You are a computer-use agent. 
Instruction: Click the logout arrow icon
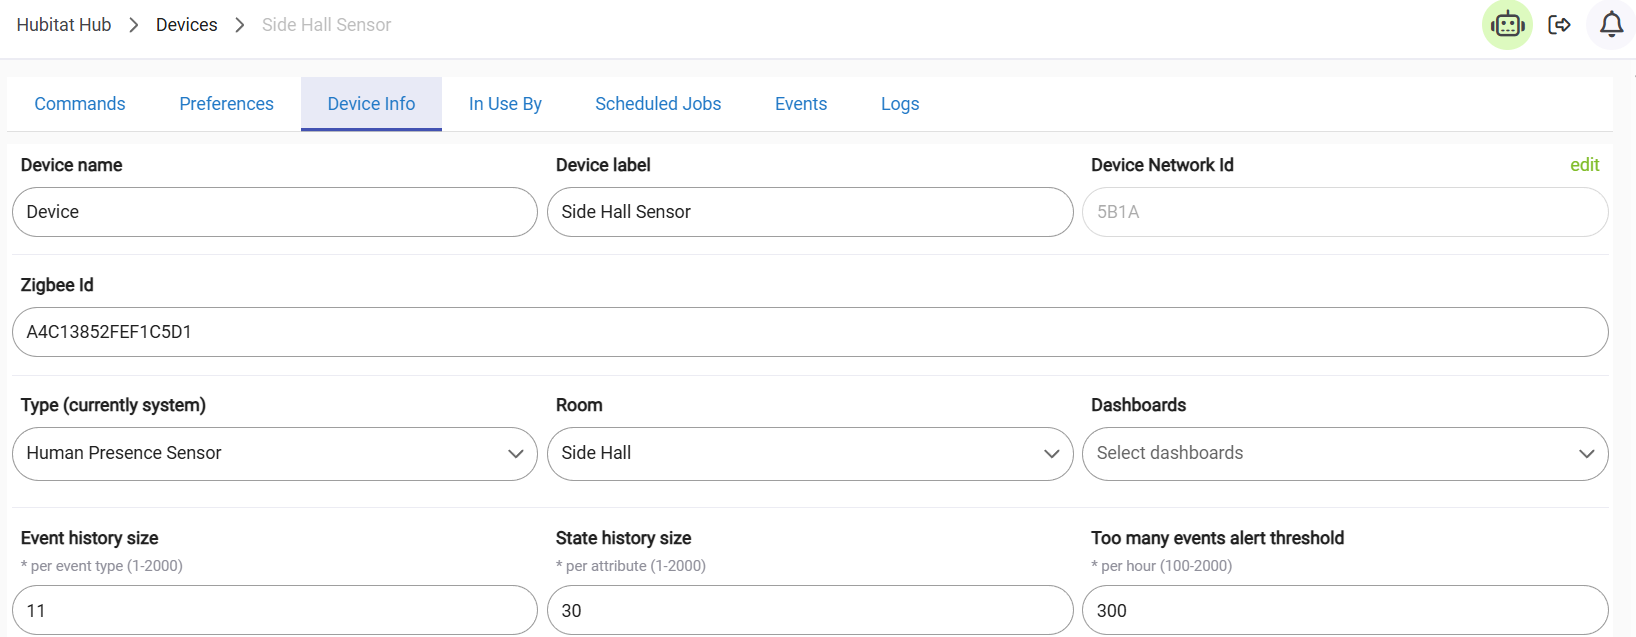[1559, 25]
